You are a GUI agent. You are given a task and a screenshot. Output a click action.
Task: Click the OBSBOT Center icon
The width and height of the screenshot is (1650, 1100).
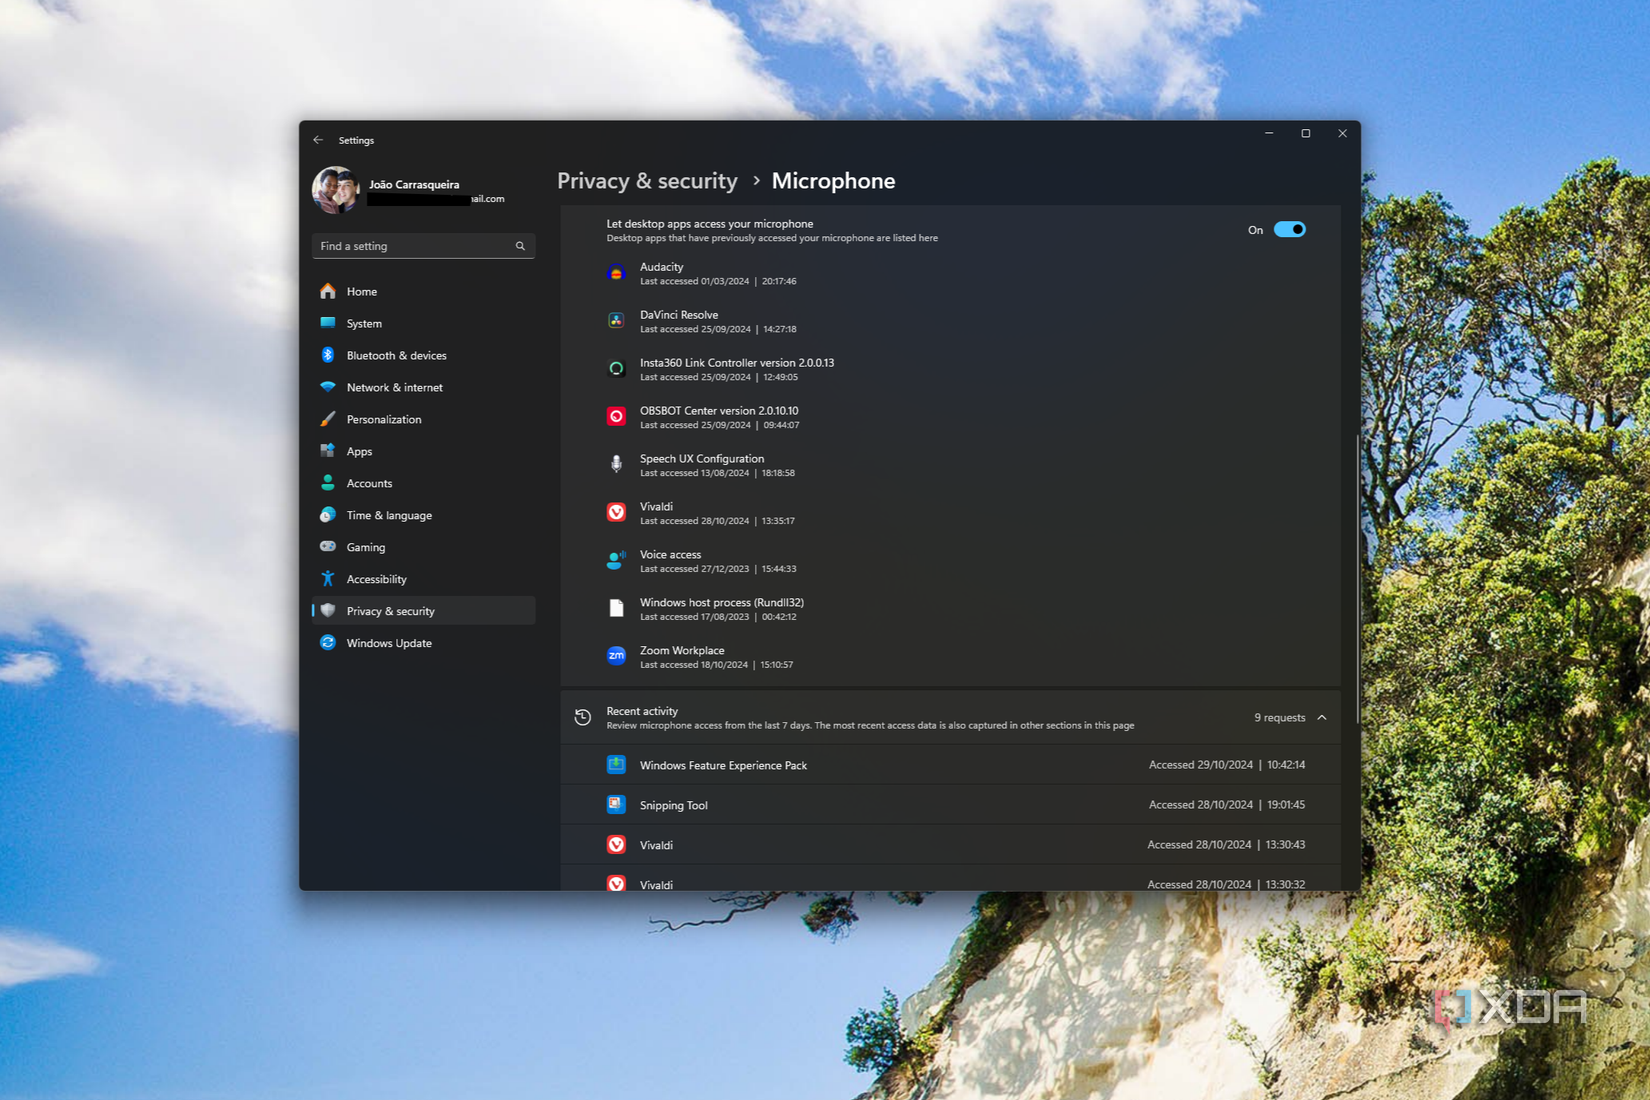coord(616,416)
